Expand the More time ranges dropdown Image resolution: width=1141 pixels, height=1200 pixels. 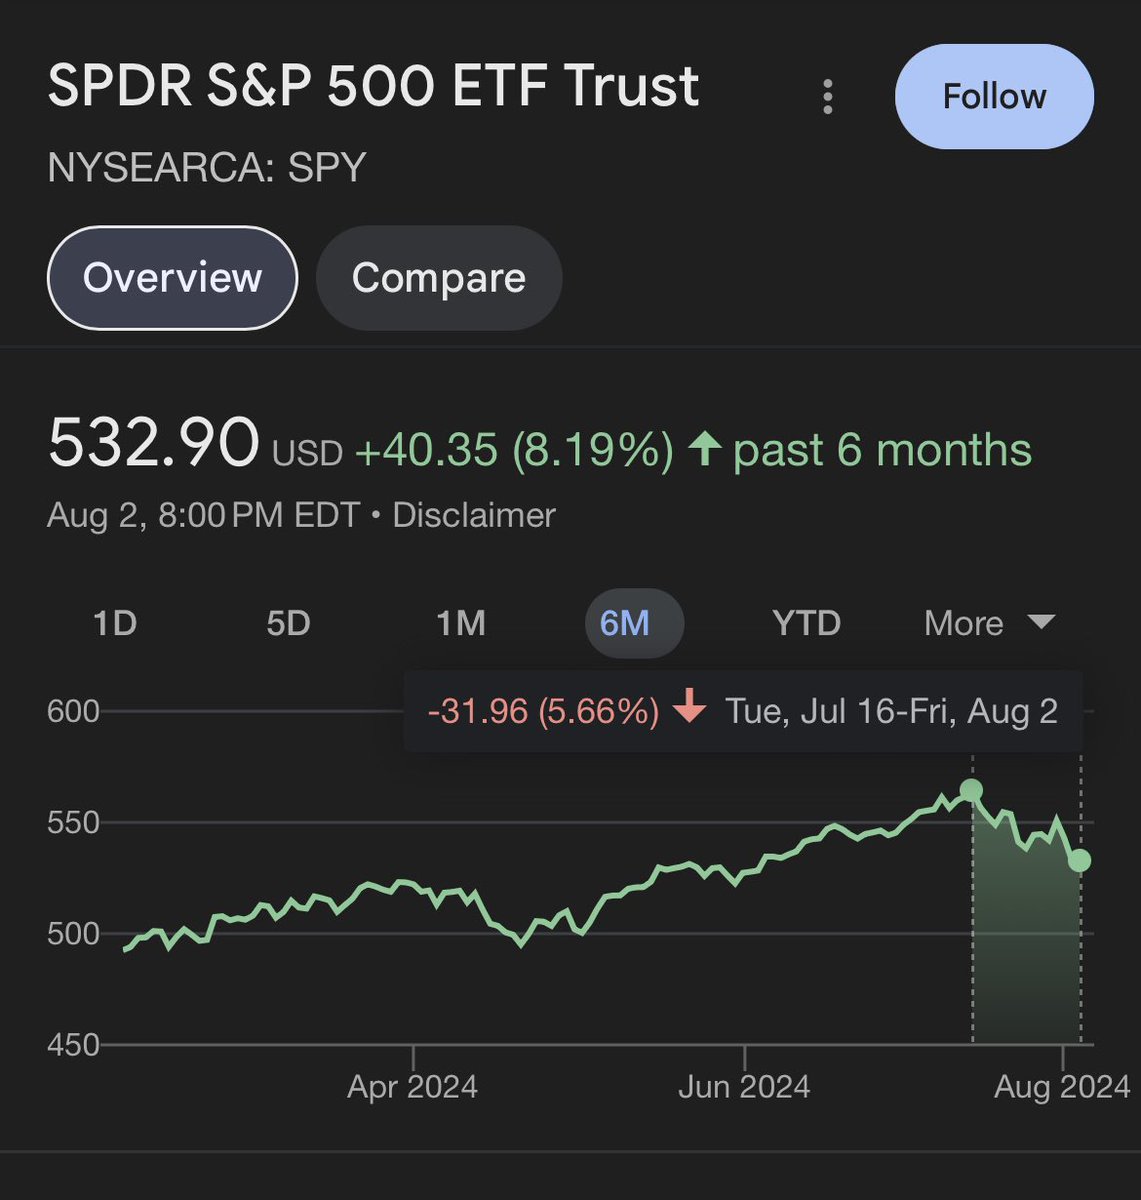[x=989, y=623]
